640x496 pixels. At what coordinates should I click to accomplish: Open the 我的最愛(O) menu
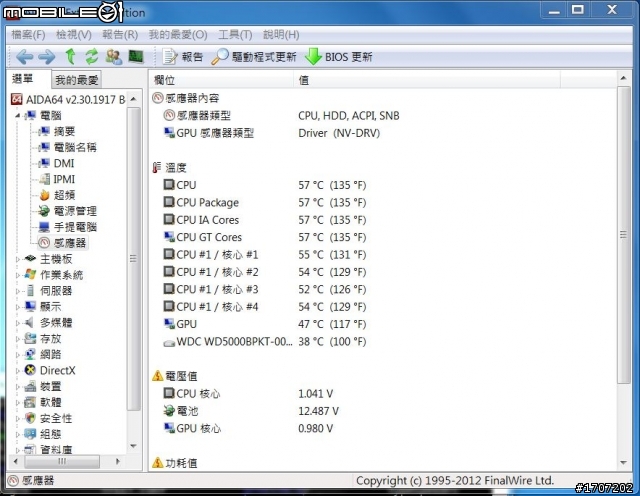coord(178,35)
